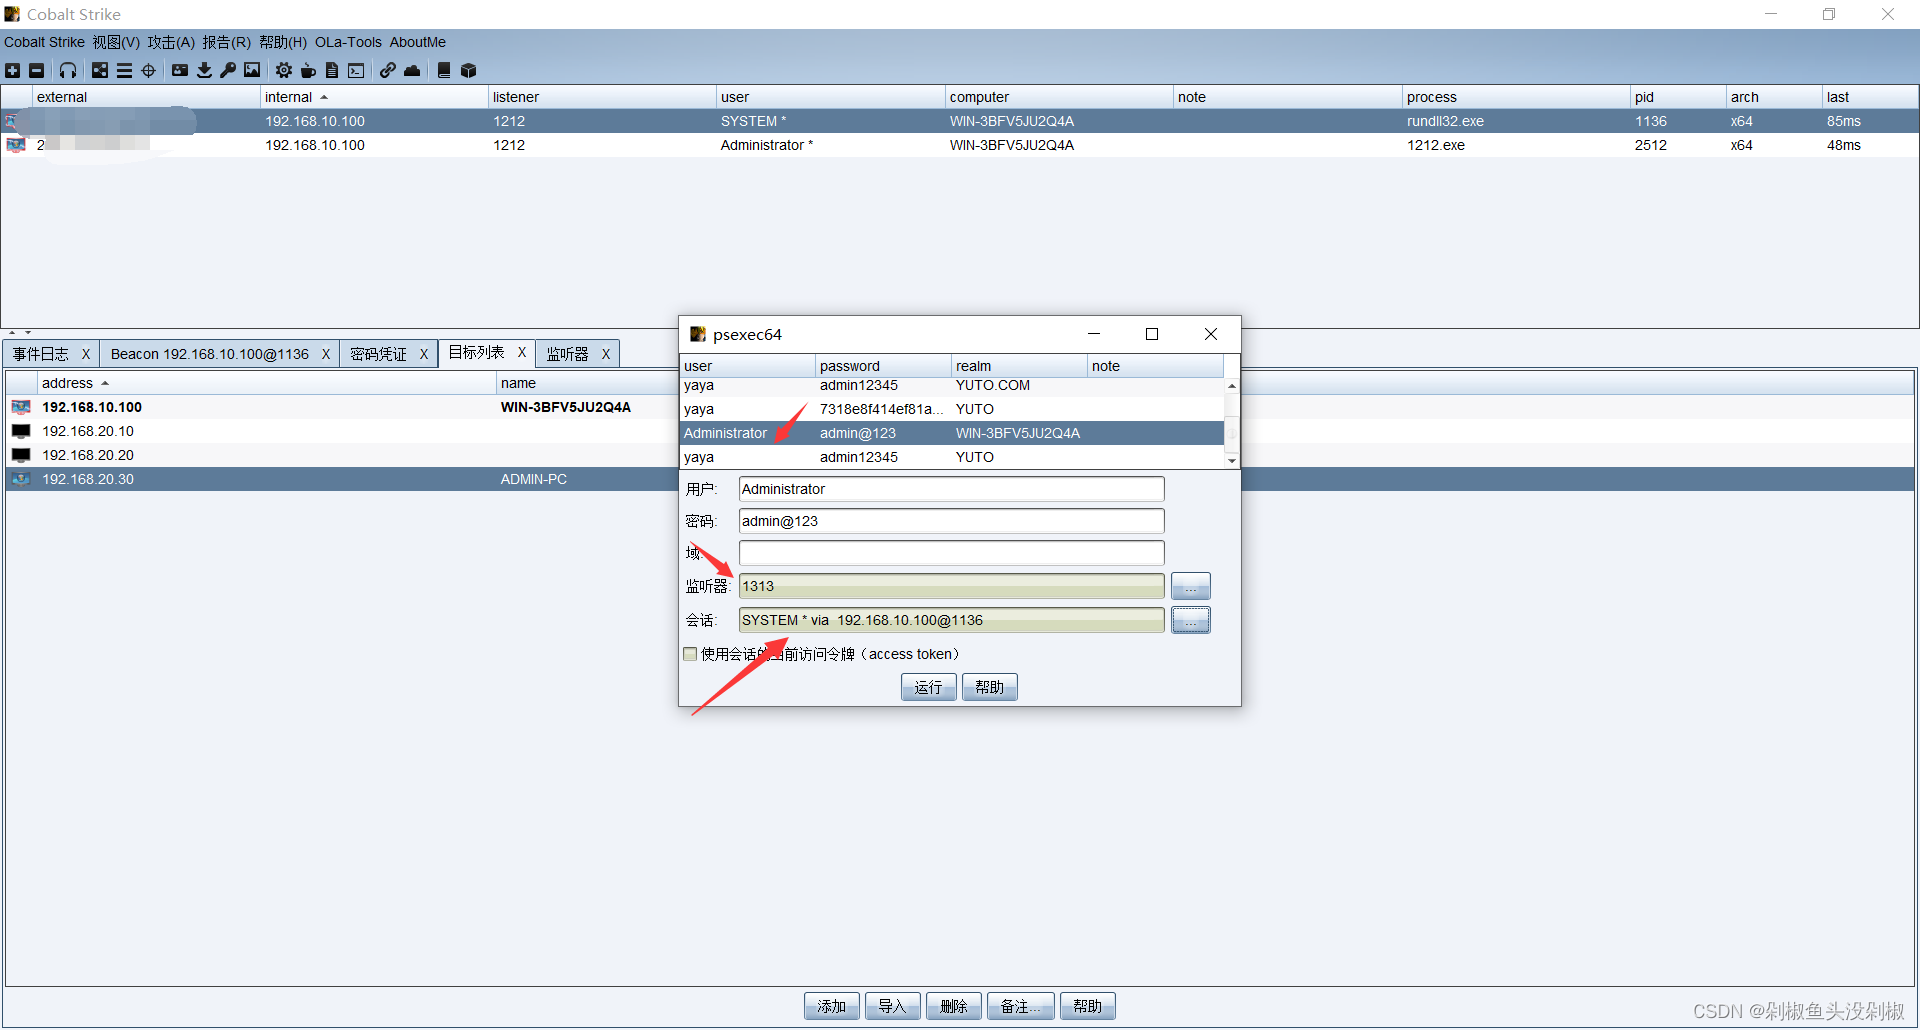
Task: Select the 1212.exe session row
Action: [960, 145]
